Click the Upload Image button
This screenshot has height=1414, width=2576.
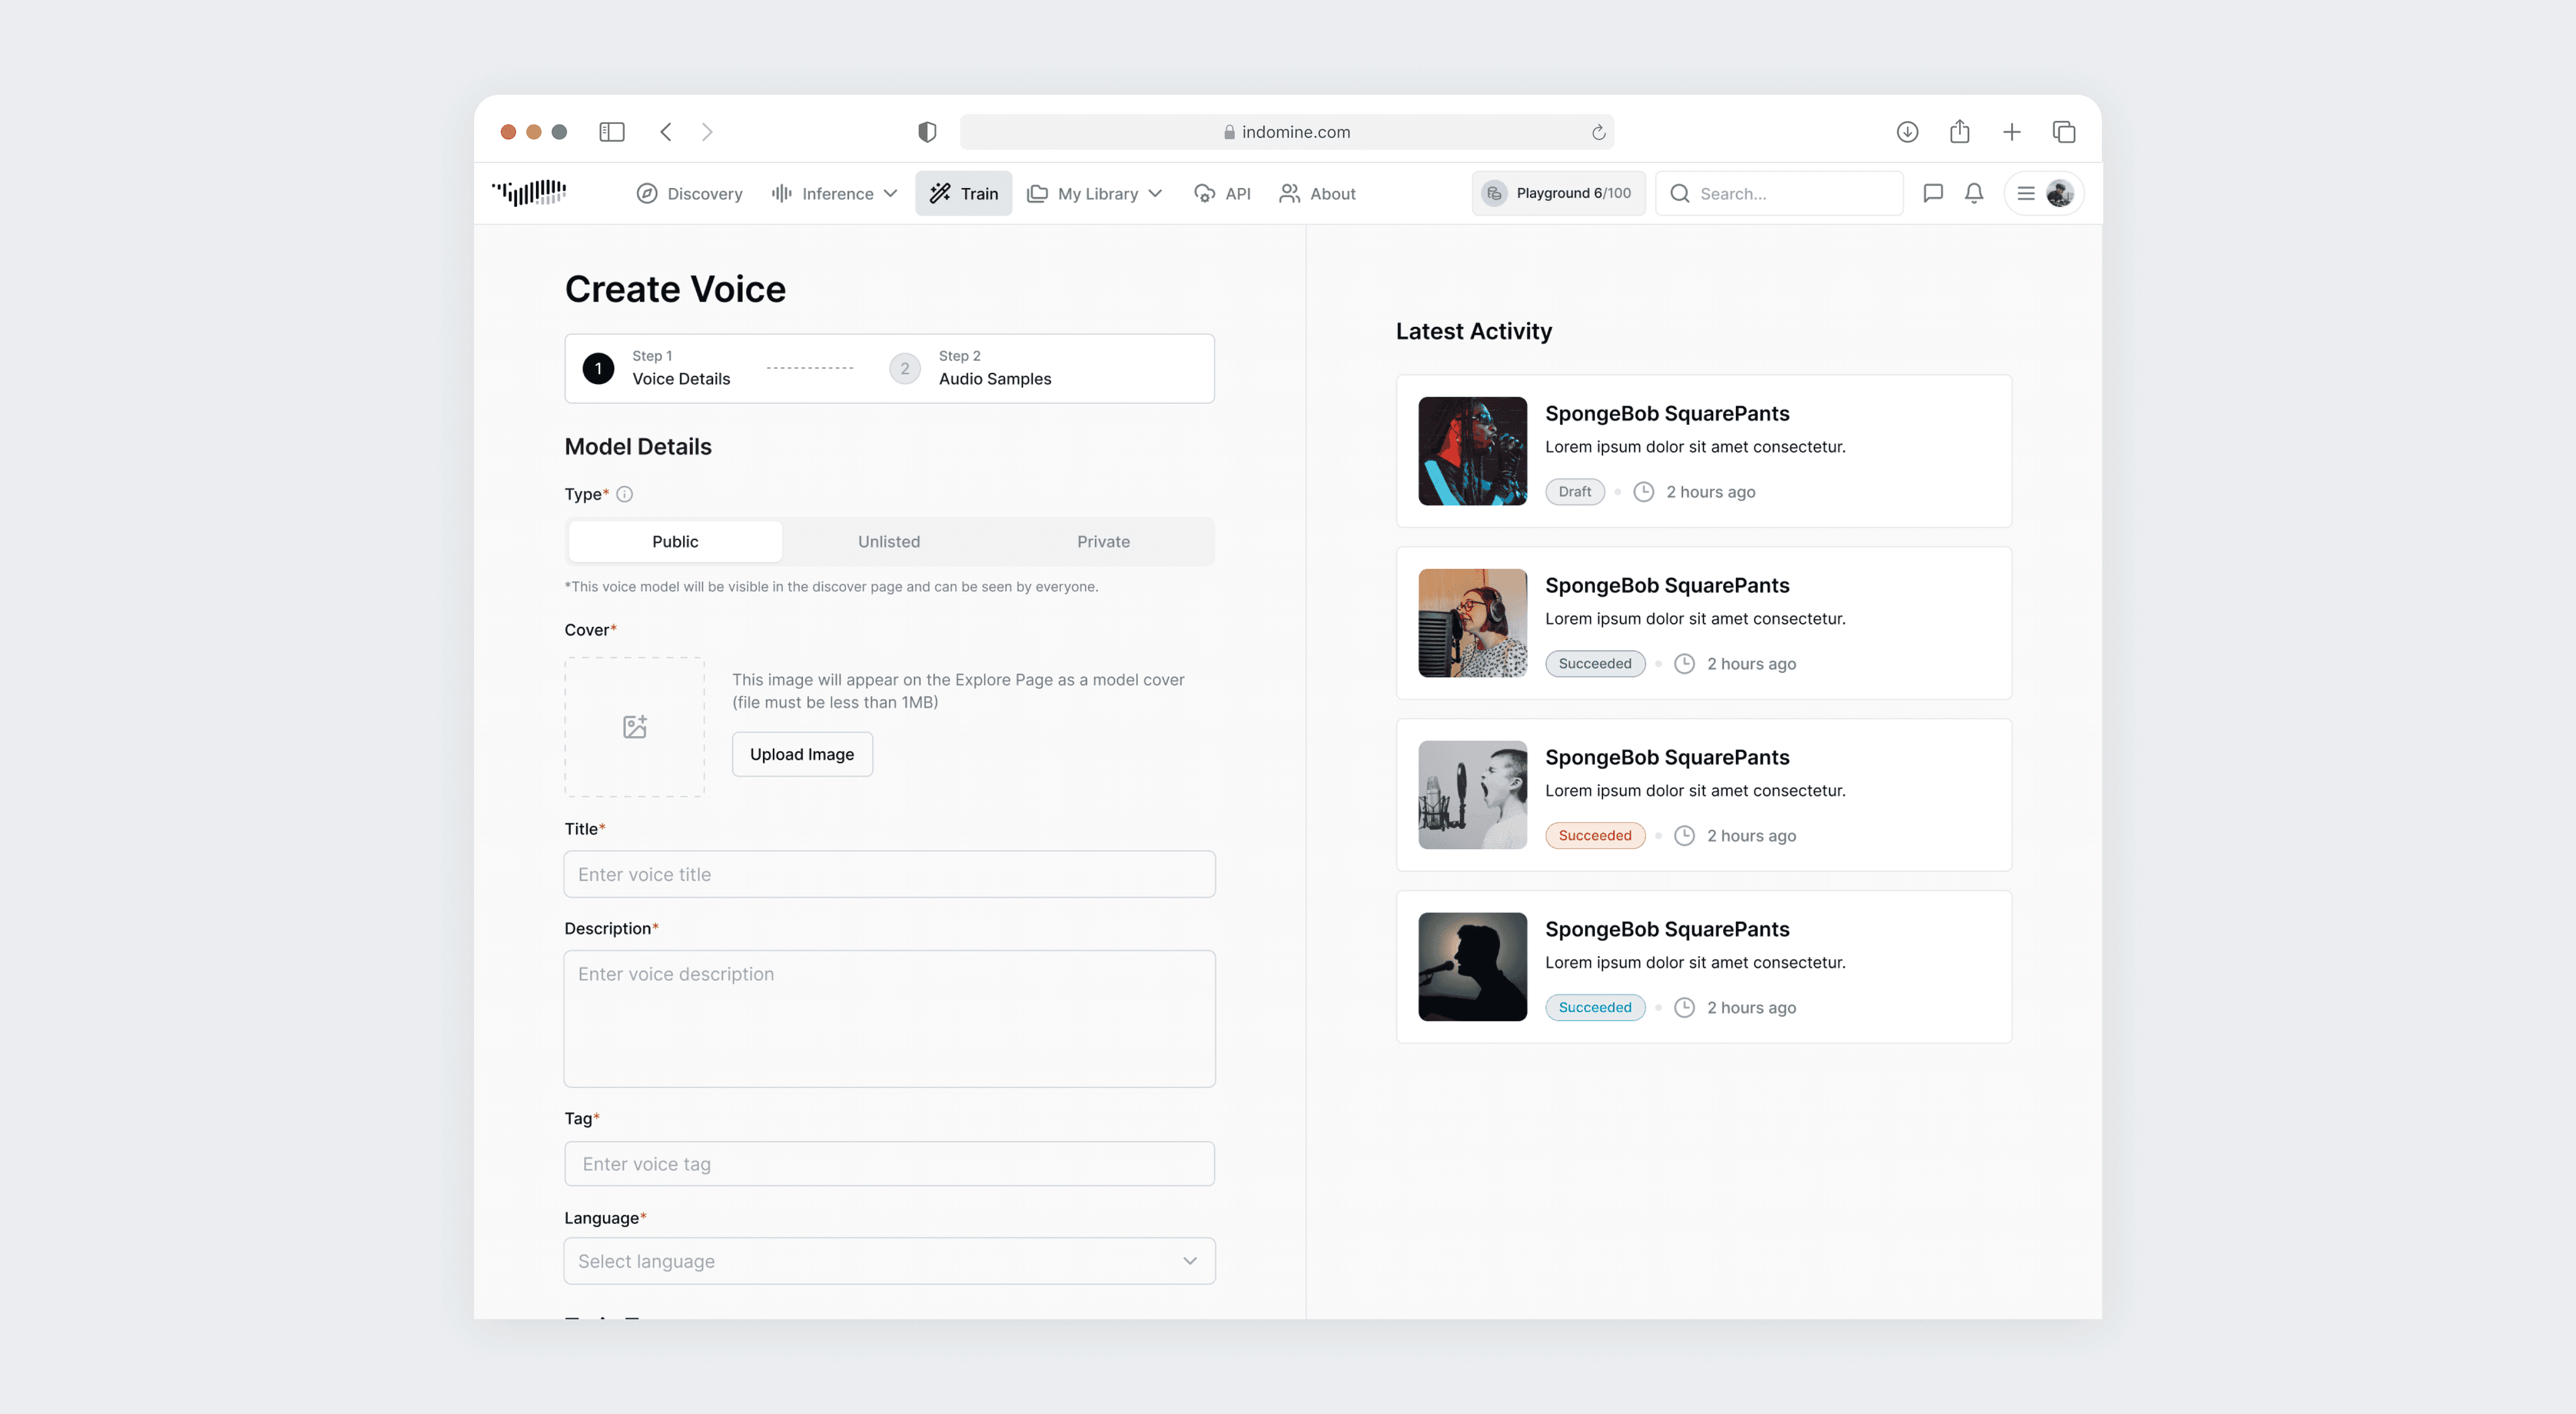[x=801, y=754]
